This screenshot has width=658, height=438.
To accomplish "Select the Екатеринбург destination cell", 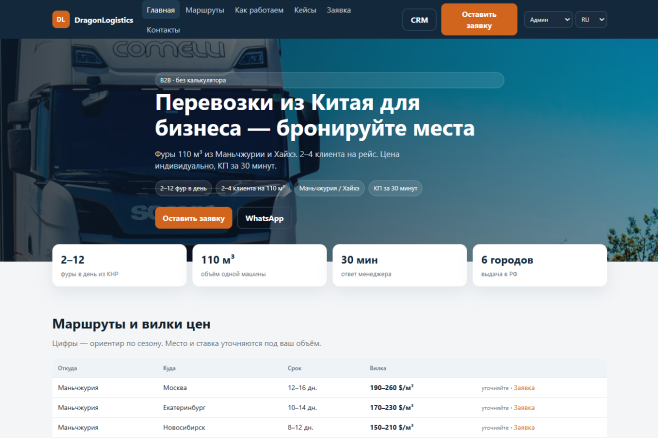I will pyautogui.click(x=184, y=407).
